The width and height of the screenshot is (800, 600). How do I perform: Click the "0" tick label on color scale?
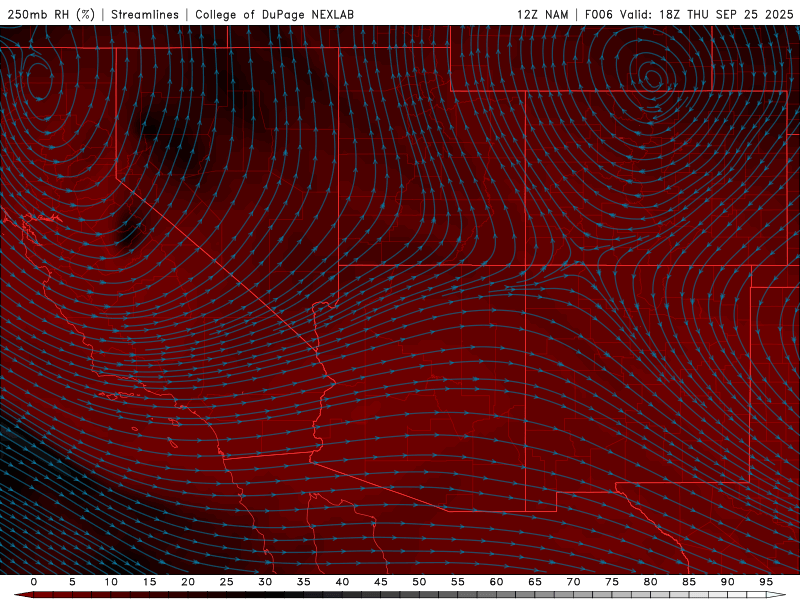(x=34, y=582)
